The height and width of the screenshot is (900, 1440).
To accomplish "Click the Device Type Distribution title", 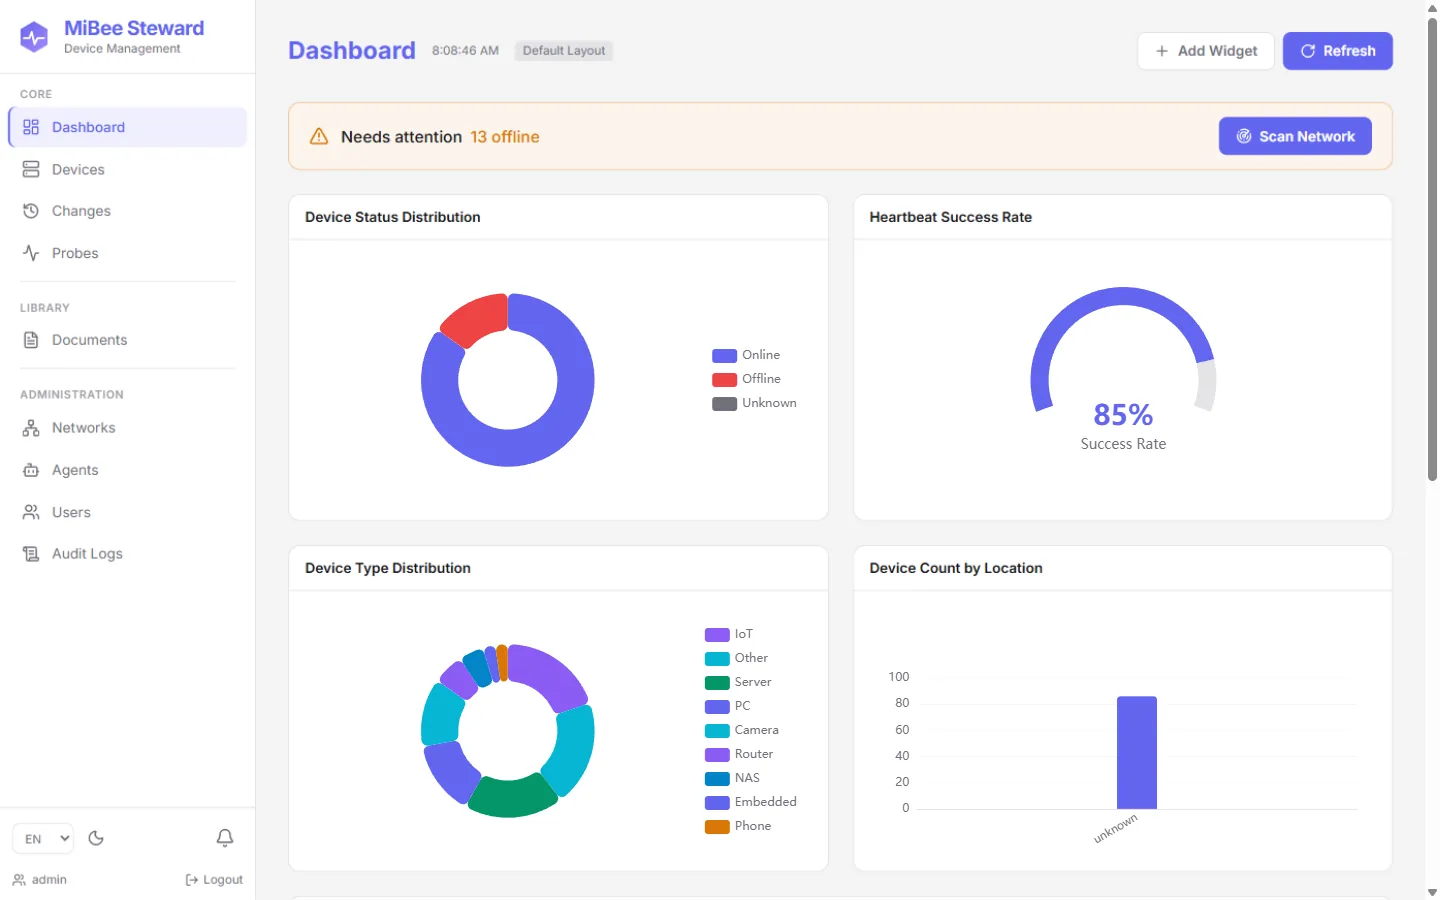I will [388, 568].
